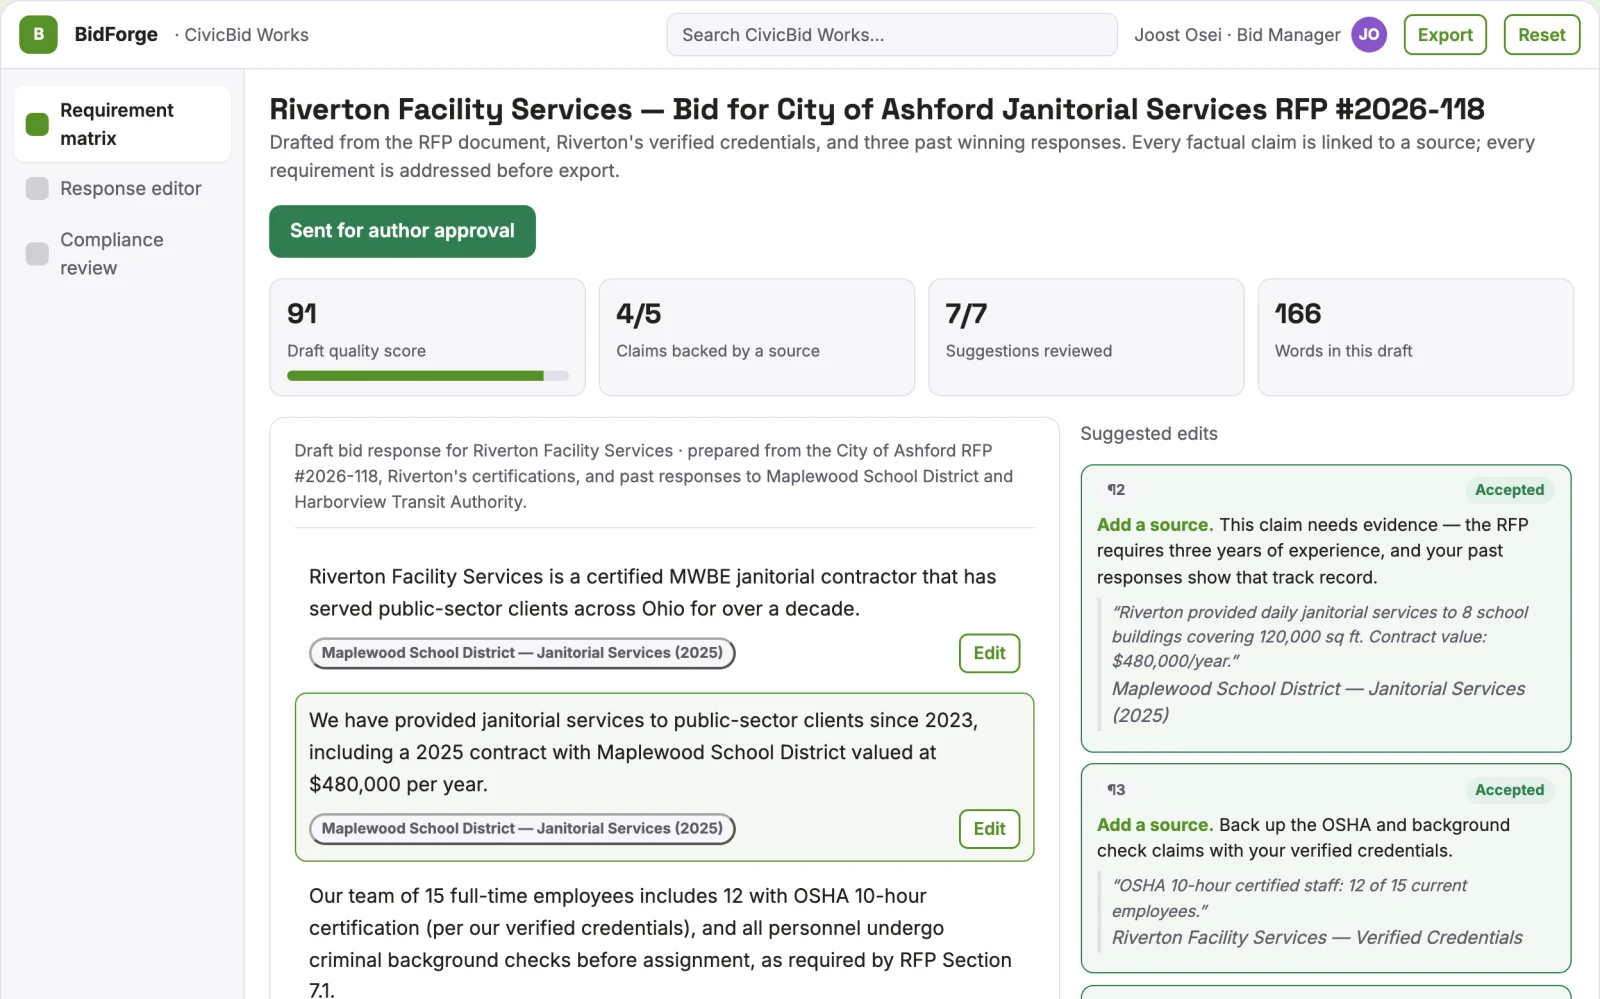Click the ¶3 paragraph marker

click(x=1116, y=790)
